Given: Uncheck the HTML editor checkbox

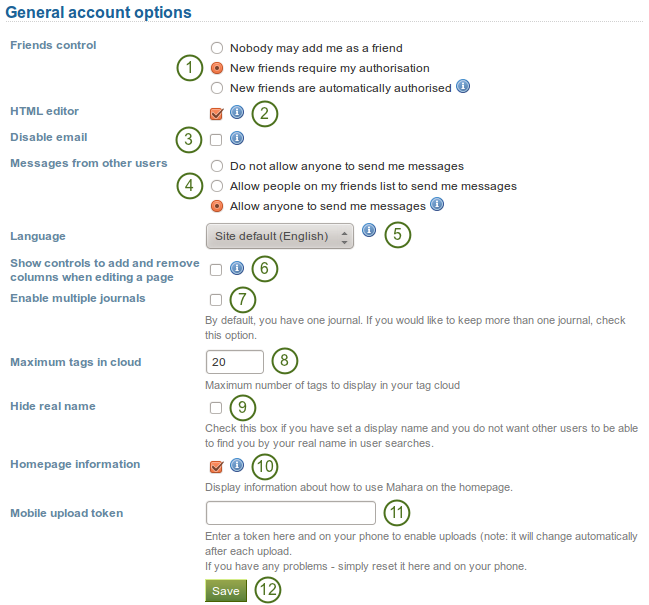Looking at the screenshot, I should (216, 113).
